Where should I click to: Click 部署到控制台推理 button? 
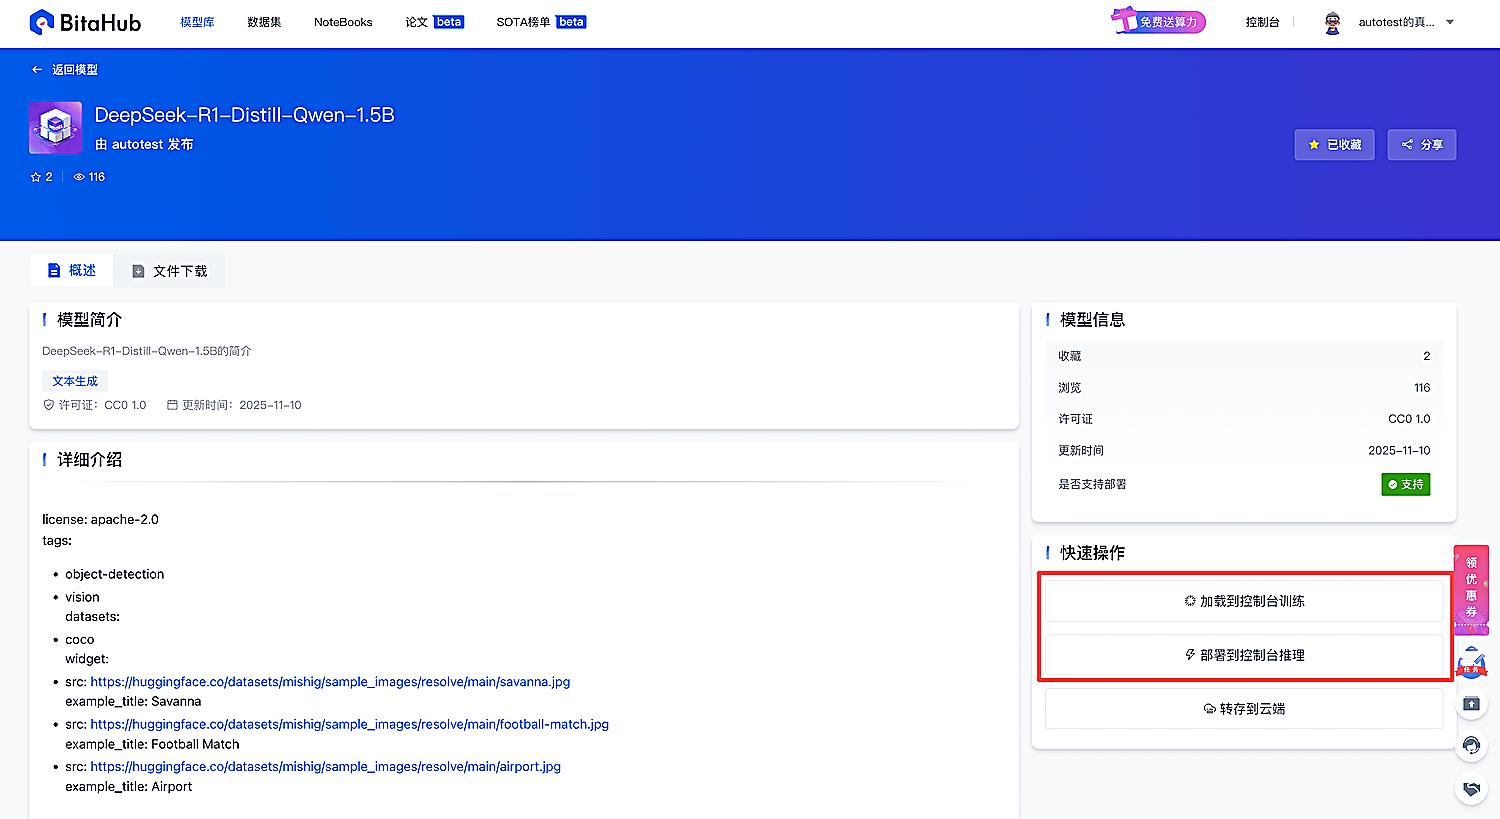click(x=1244, y=655)
